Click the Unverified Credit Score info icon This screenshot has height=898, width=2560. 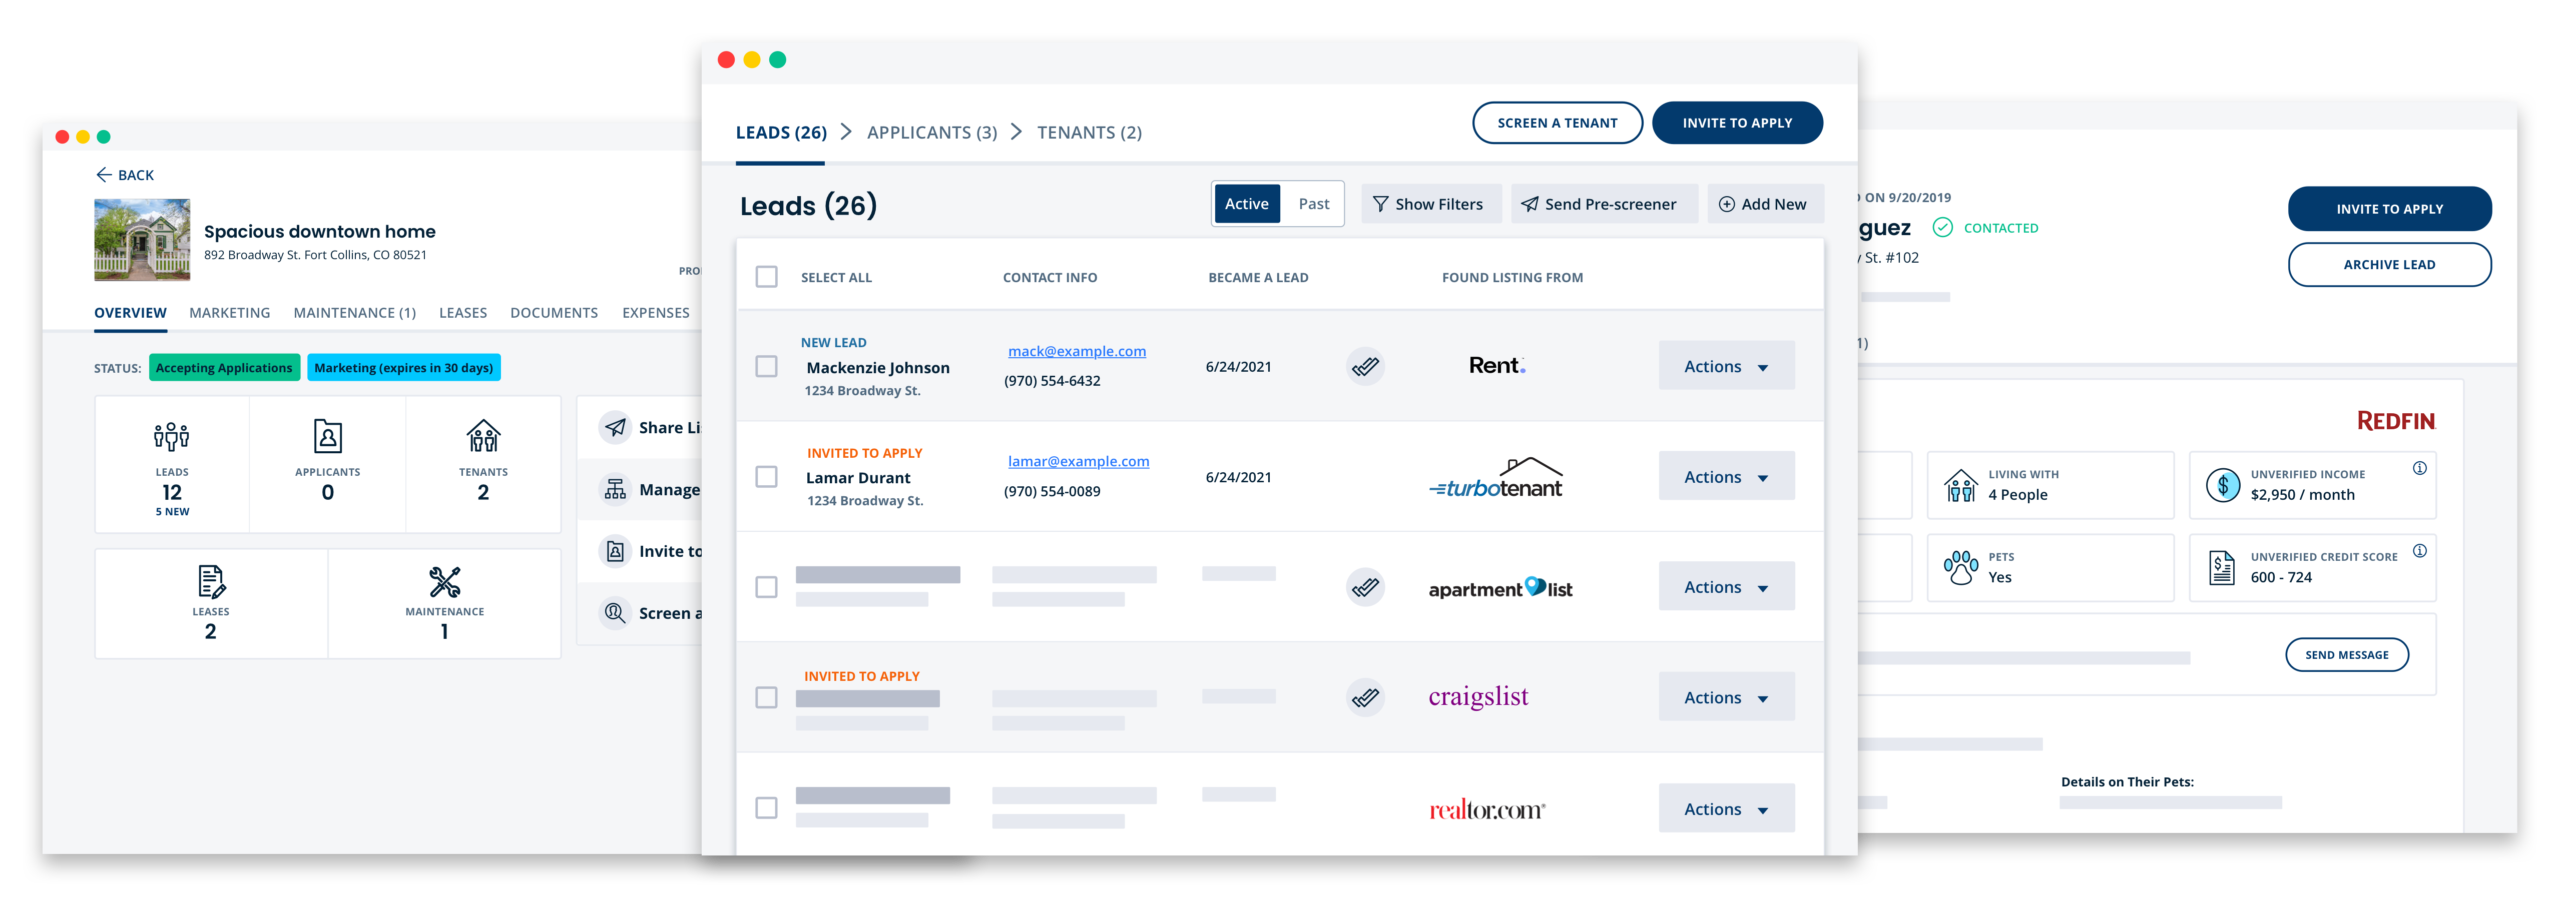tap(2419, 551)
